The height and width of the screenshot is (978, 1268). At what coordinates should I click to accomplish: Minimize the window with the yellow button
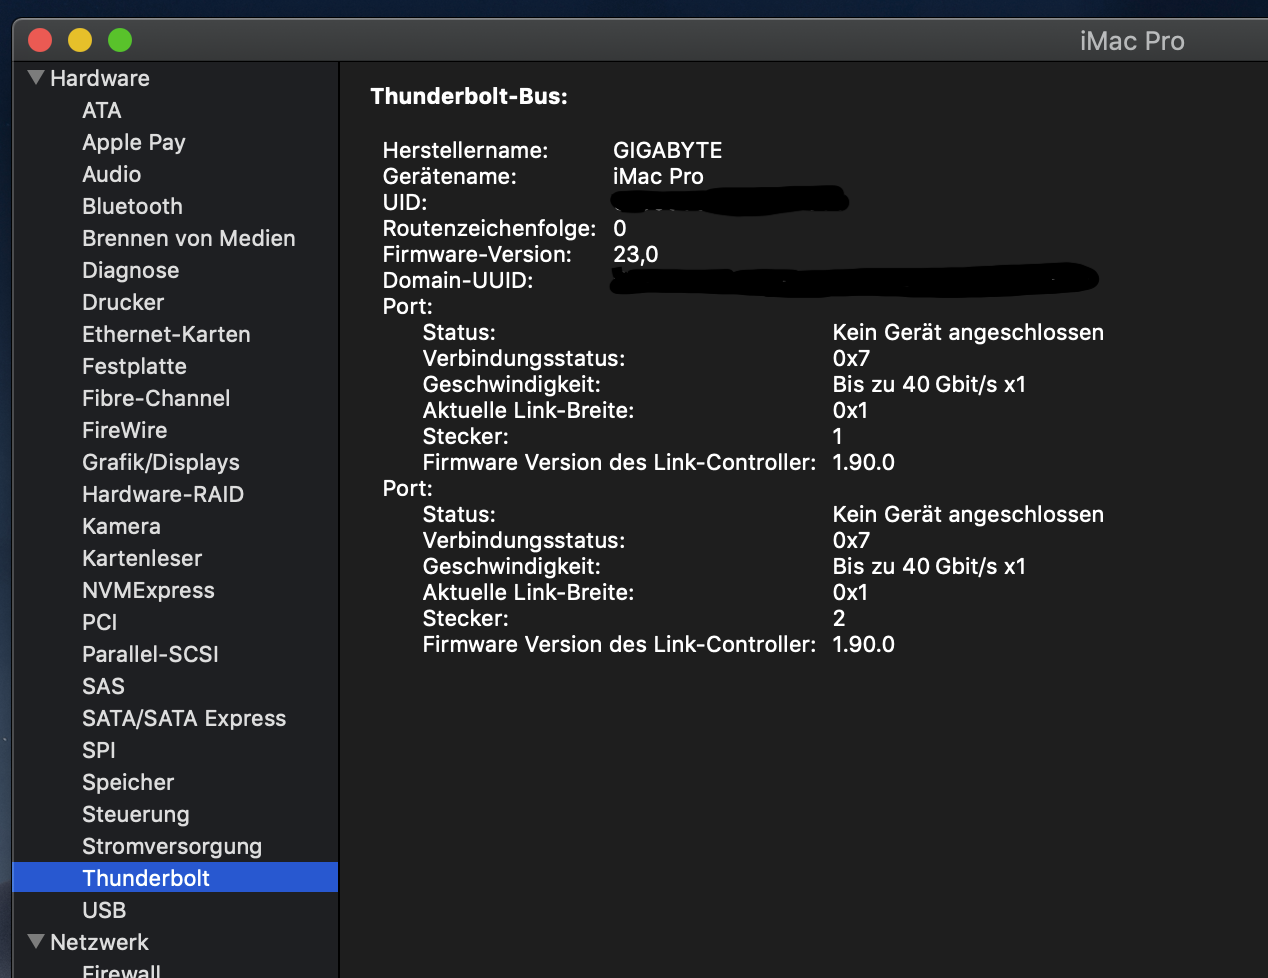(80, 40)
